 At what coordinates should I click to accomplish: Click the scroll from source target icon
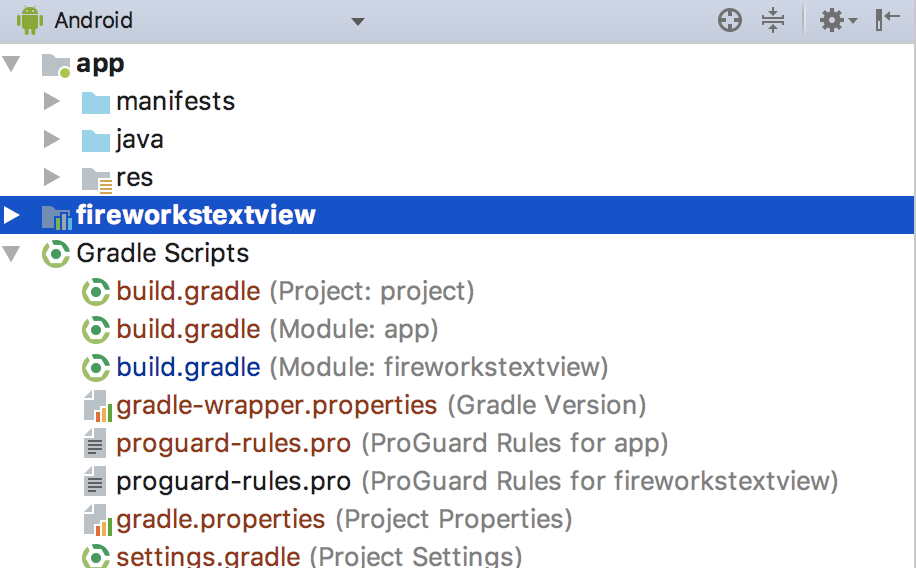[730, 20]
